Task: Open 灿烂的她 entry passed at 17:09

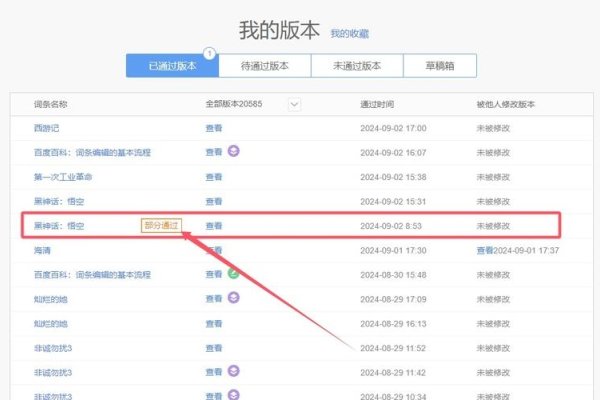Action: pos(51,299)
